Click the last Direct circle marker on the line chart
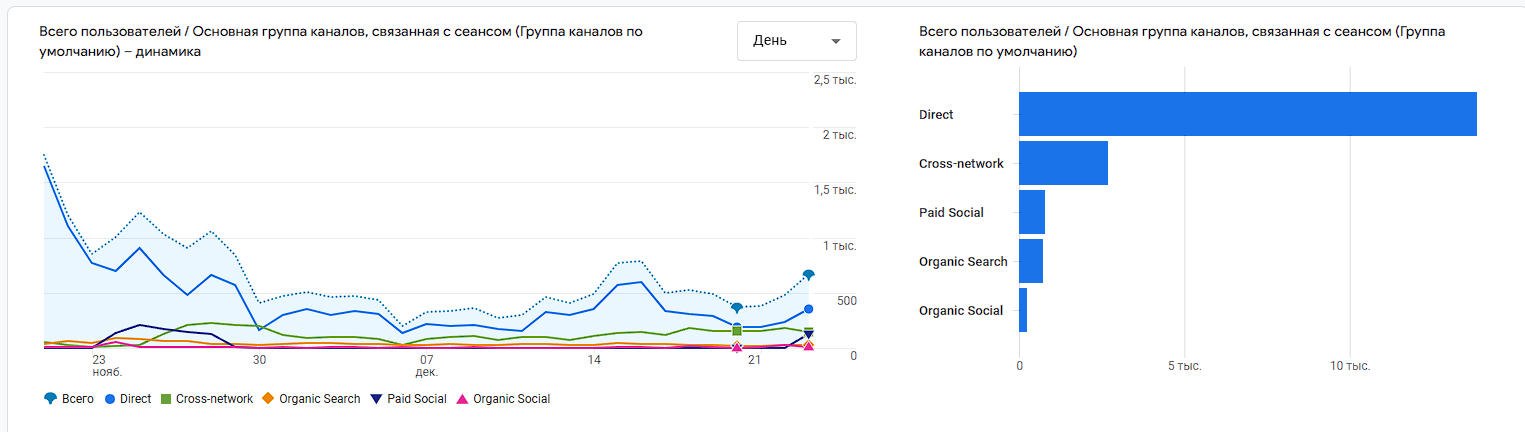Screen dimensions: 1525x432 click(808, 309)
